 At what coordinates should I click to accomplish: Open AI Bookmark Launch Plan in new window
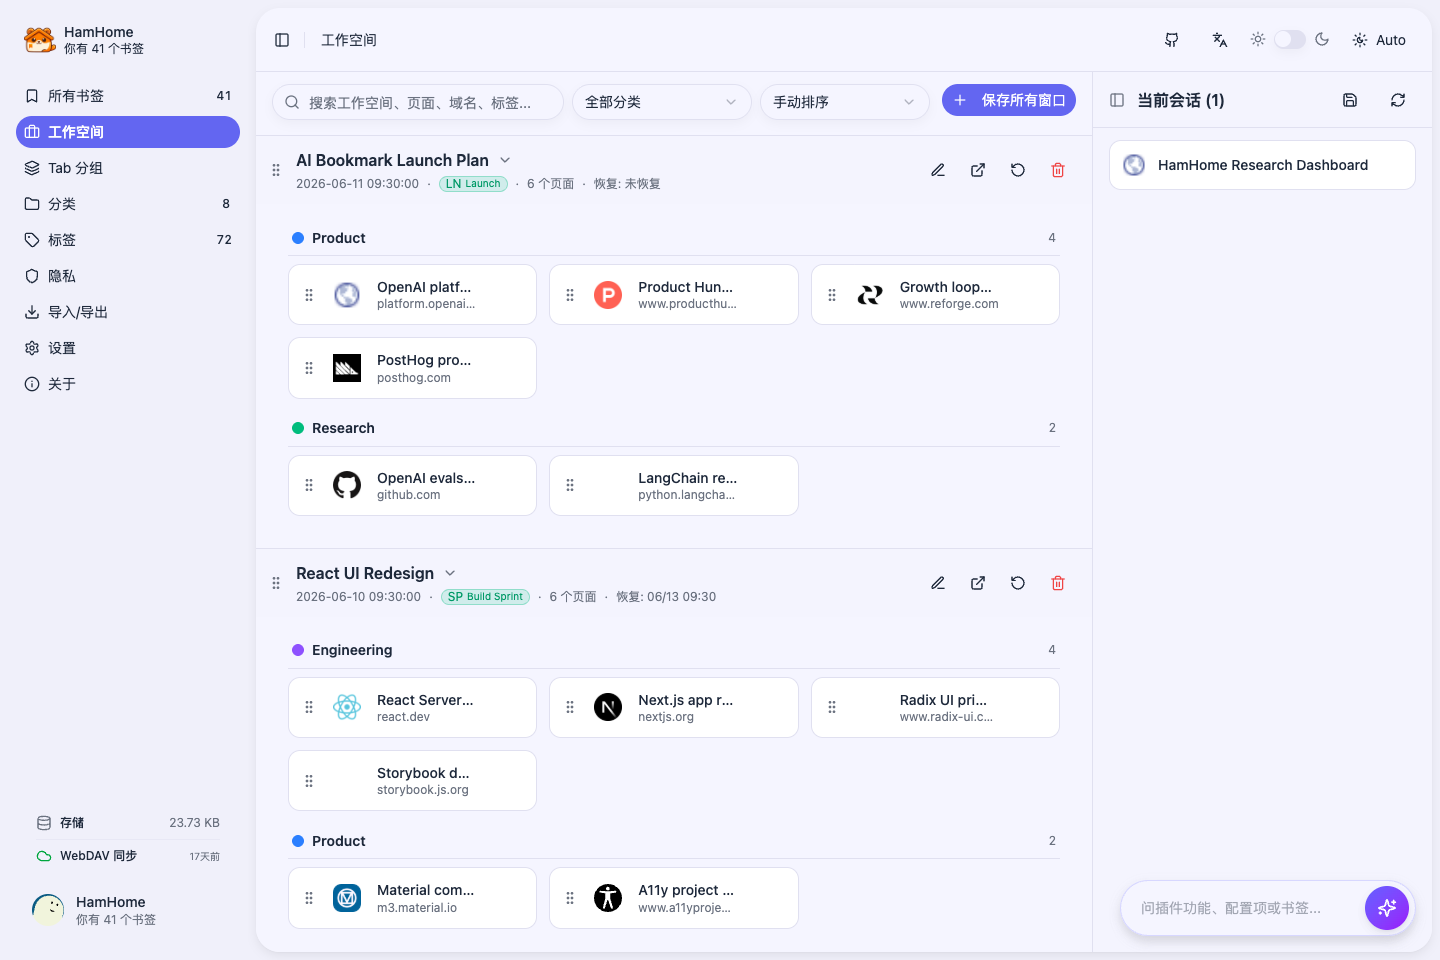click(x=978, y=170)
